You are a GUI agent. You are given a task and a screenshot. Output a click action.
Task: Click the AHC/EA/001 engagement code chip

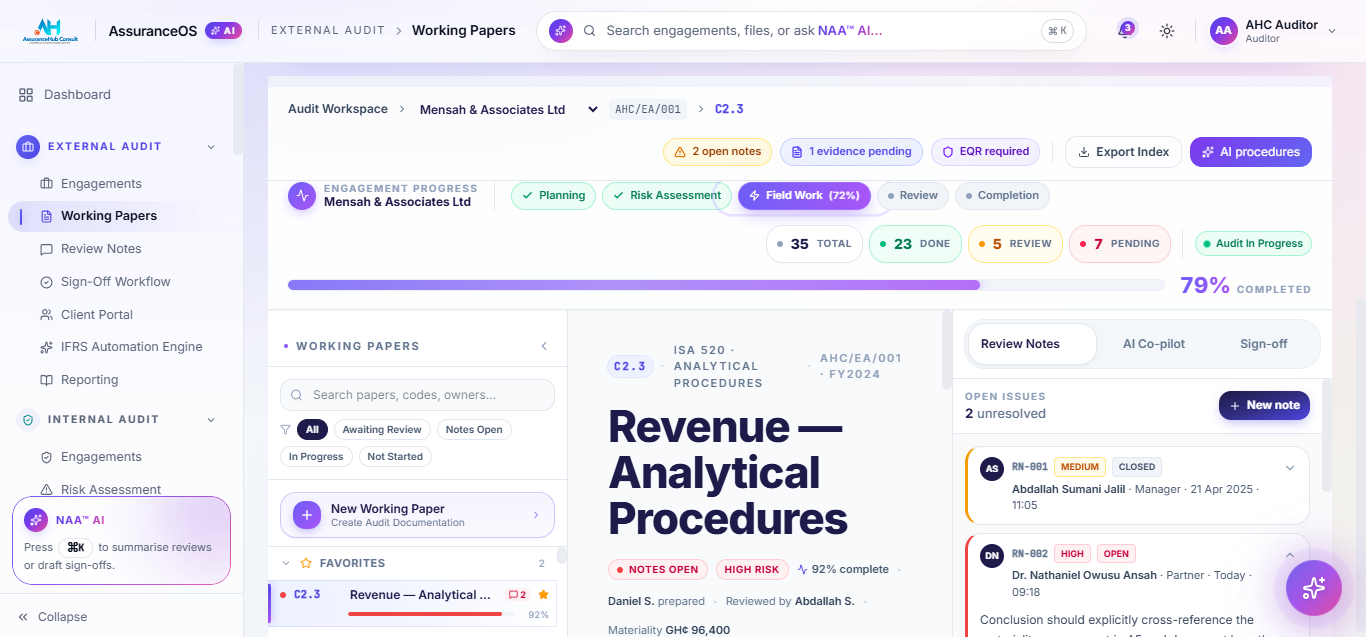point(648,110)
